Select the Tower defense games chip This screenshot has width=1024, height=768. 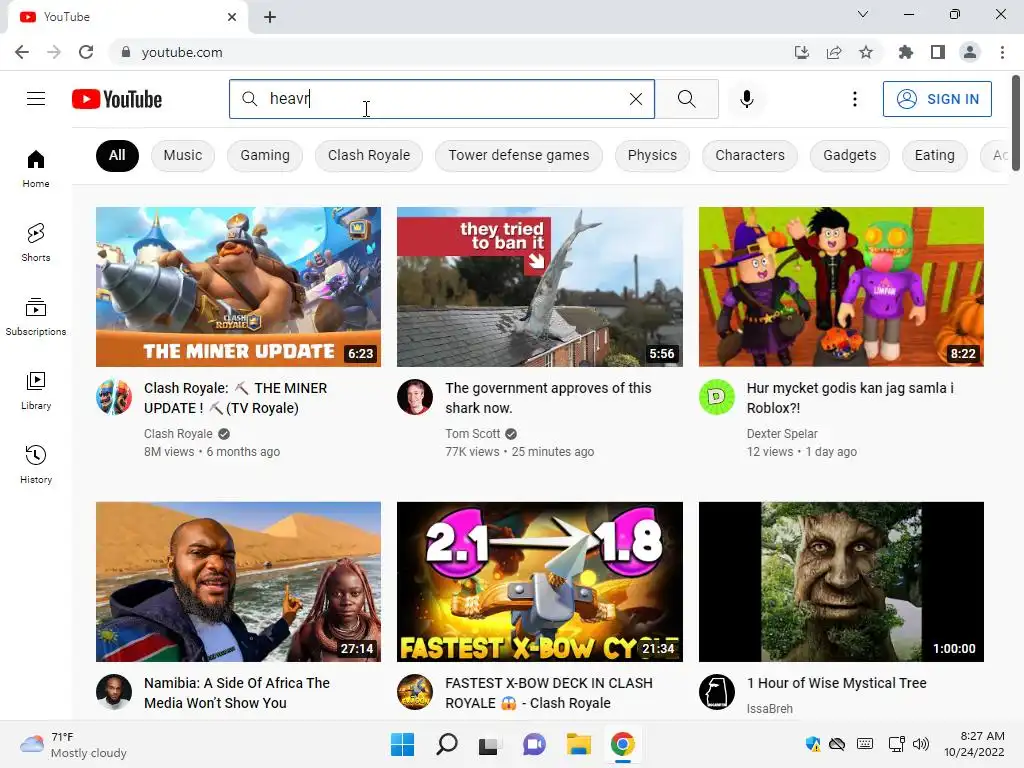point(519,155)
